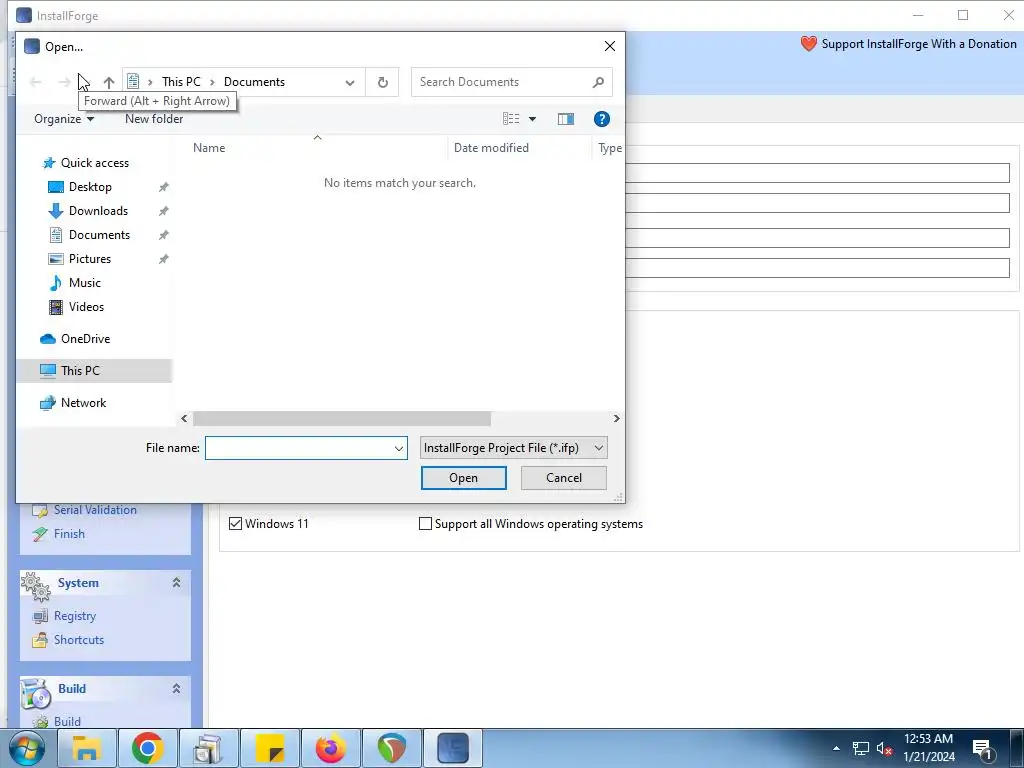This screenshot has width=1024, height=768.
Task: Open file dialog help button
Action: [x=601, y=119]
